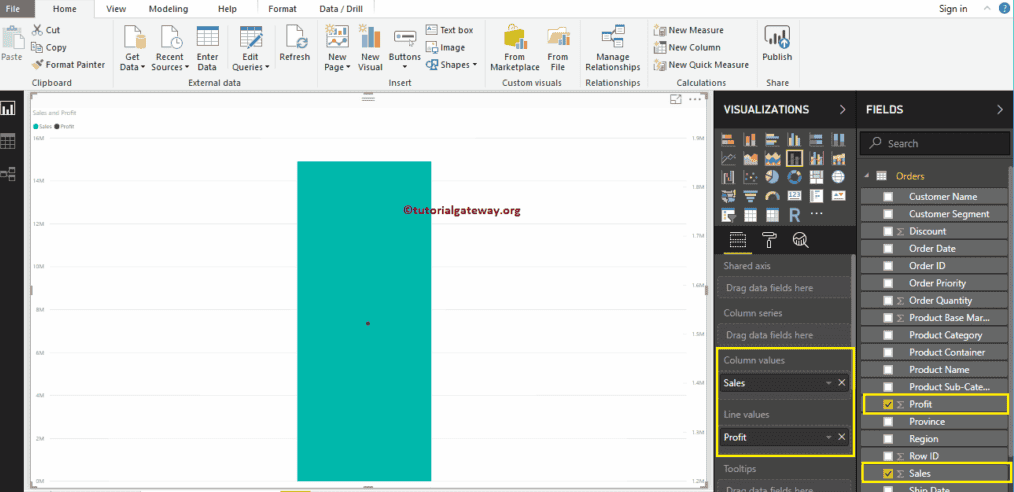This screenshot has height=492, width=1014.
Task: Select the scatter chart visual
Action: point(750,177)
